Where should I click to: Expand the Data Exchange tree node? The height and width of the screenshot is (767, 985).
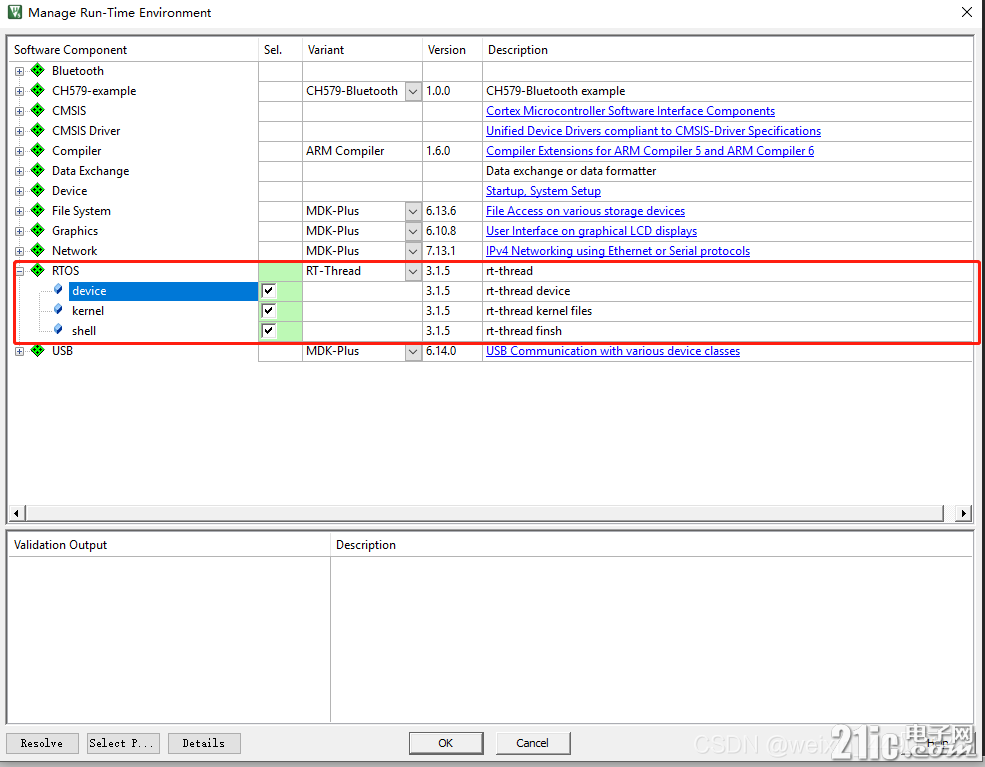coord(19,171)
